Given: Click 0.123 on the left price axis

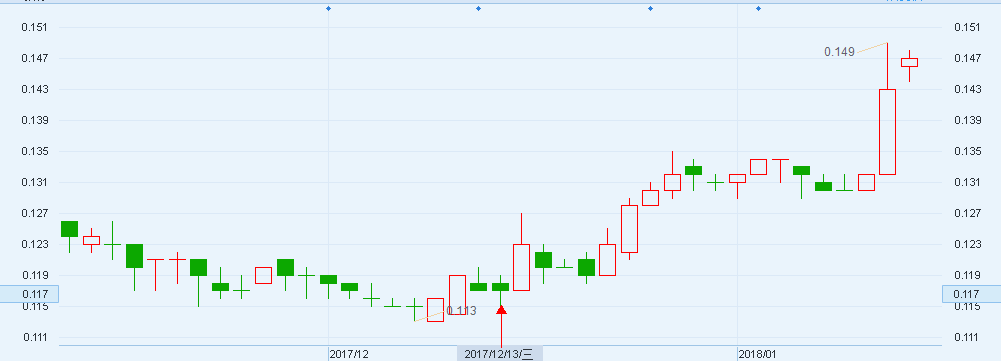Looking at the screenshot, I should point(34,244).
